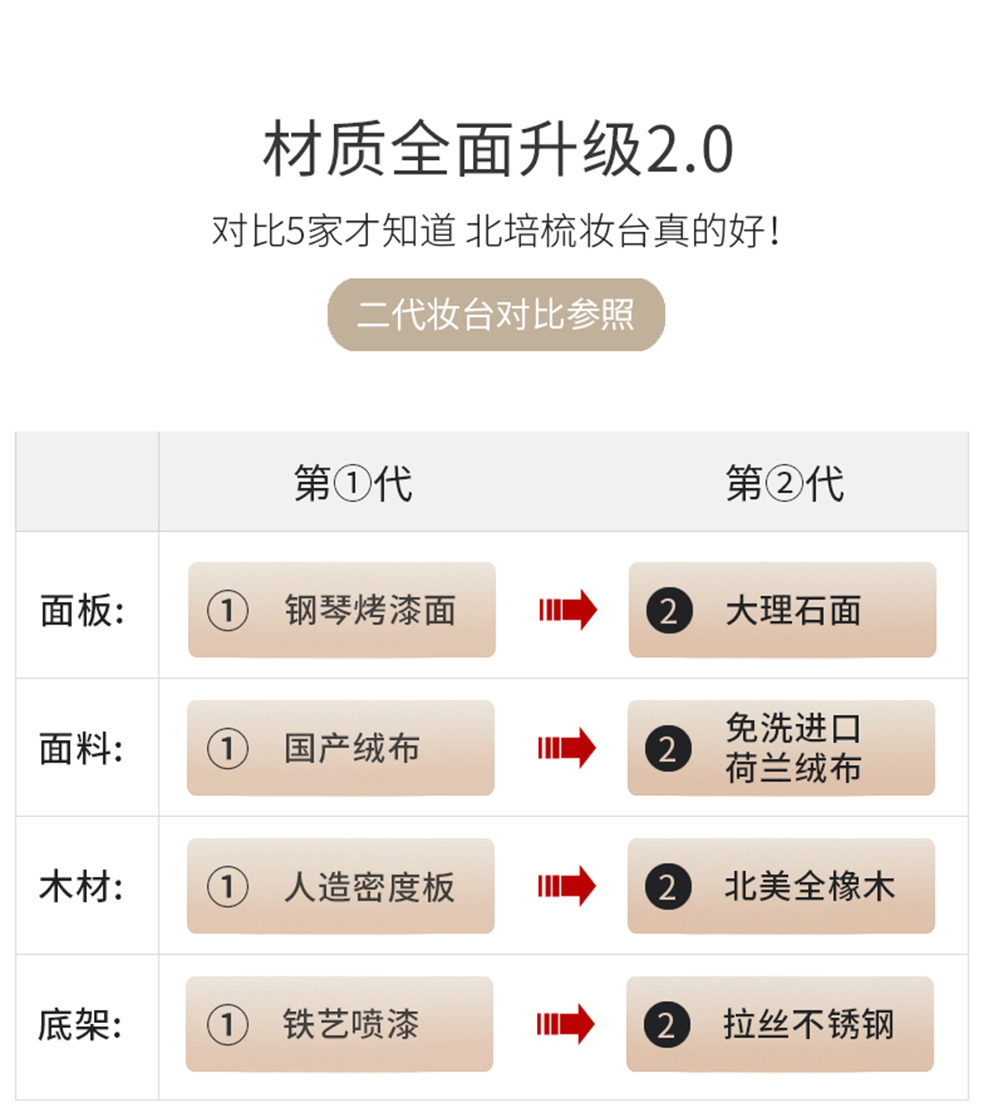Click the 材质全面升级2.0 heading
Image resolution: width=990 pixels, height=1113 pixels.
(497, 148)
